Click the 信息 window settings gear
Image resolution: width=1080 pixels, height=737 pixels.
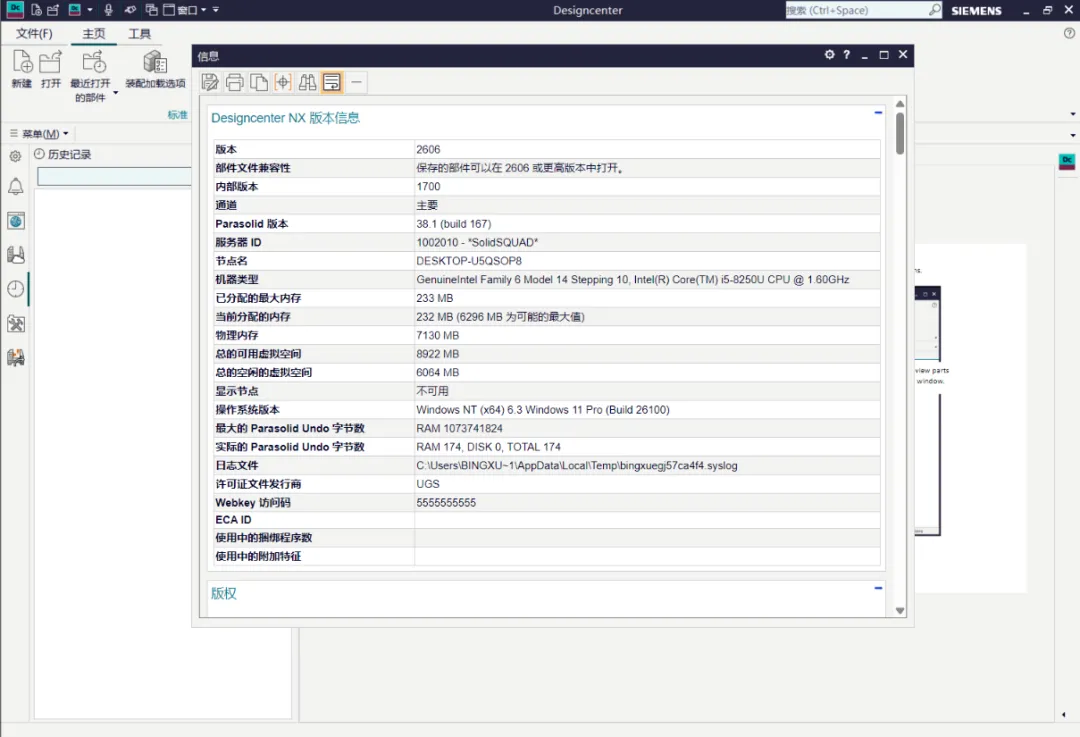pyautogui.click(x=829, y=55)
